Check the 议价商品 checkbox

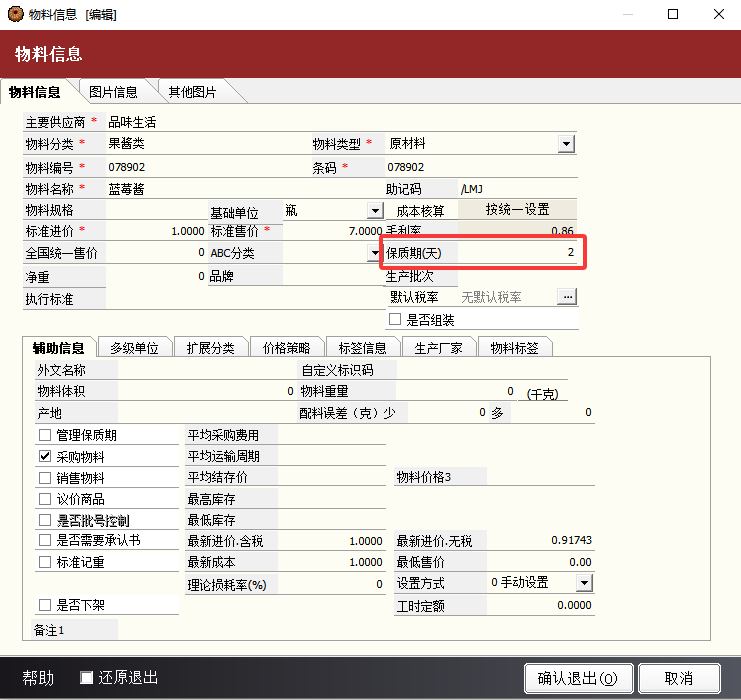(45, 499)
